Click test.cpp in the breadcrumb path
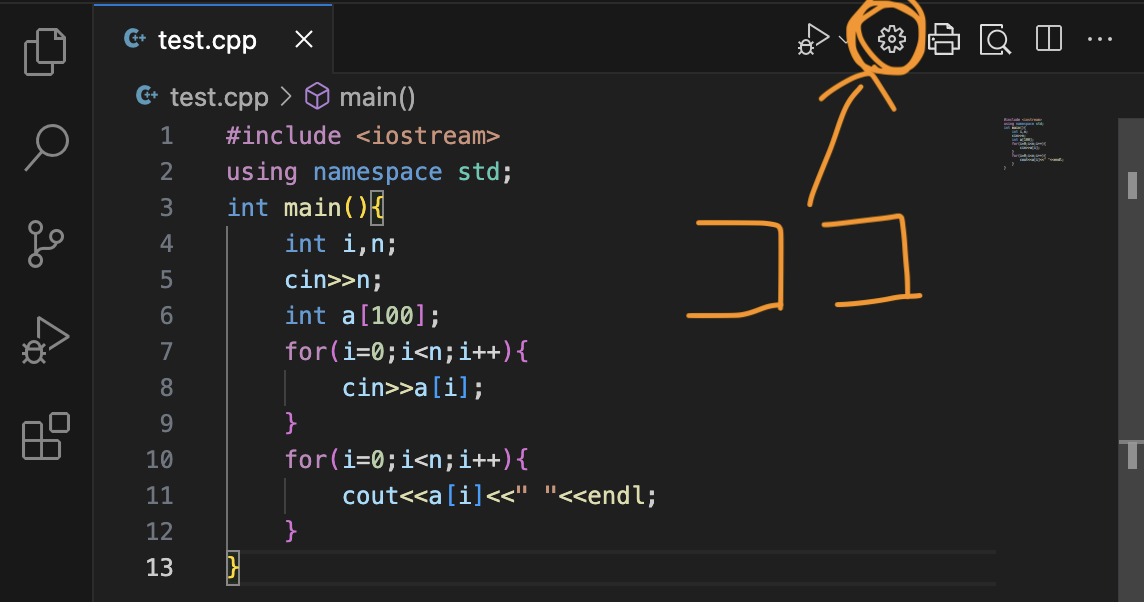1144x602 pixels. pyautogui.click(x=218, y=97)
